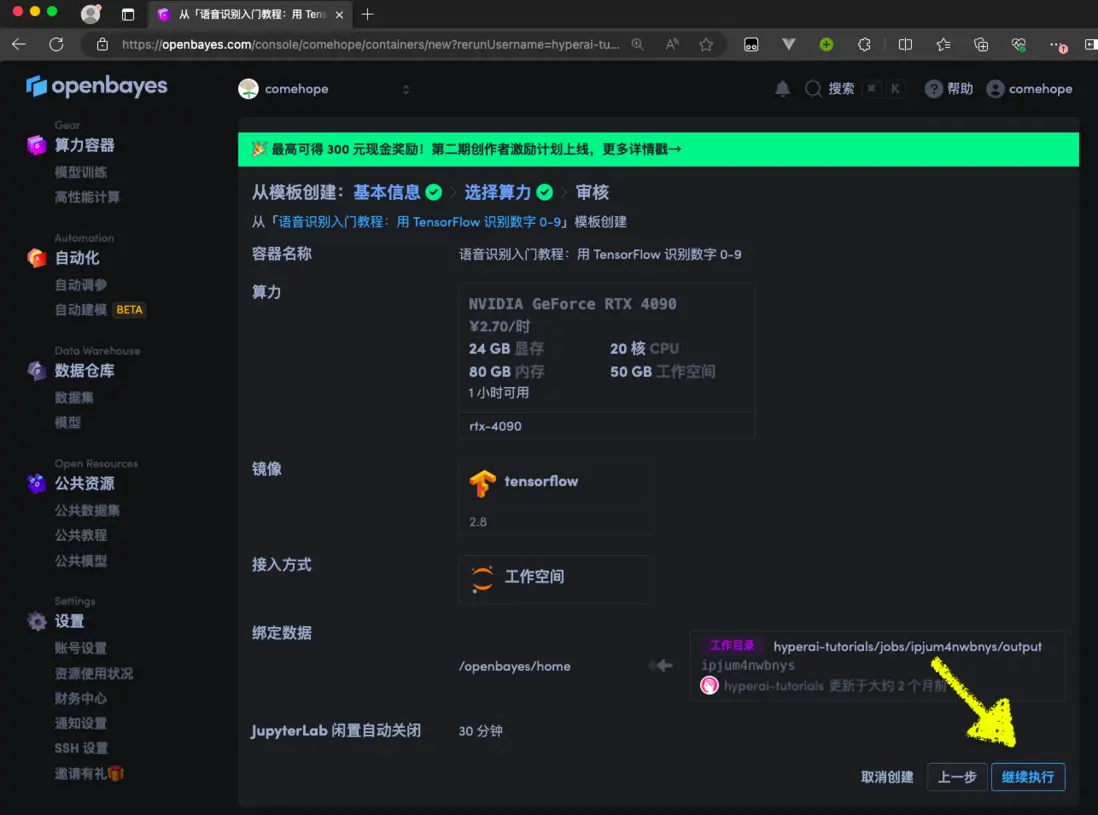Open hyperai-tutorials output path link
1098x815 pixels.
pyautogui.click(x=907, y=646)
